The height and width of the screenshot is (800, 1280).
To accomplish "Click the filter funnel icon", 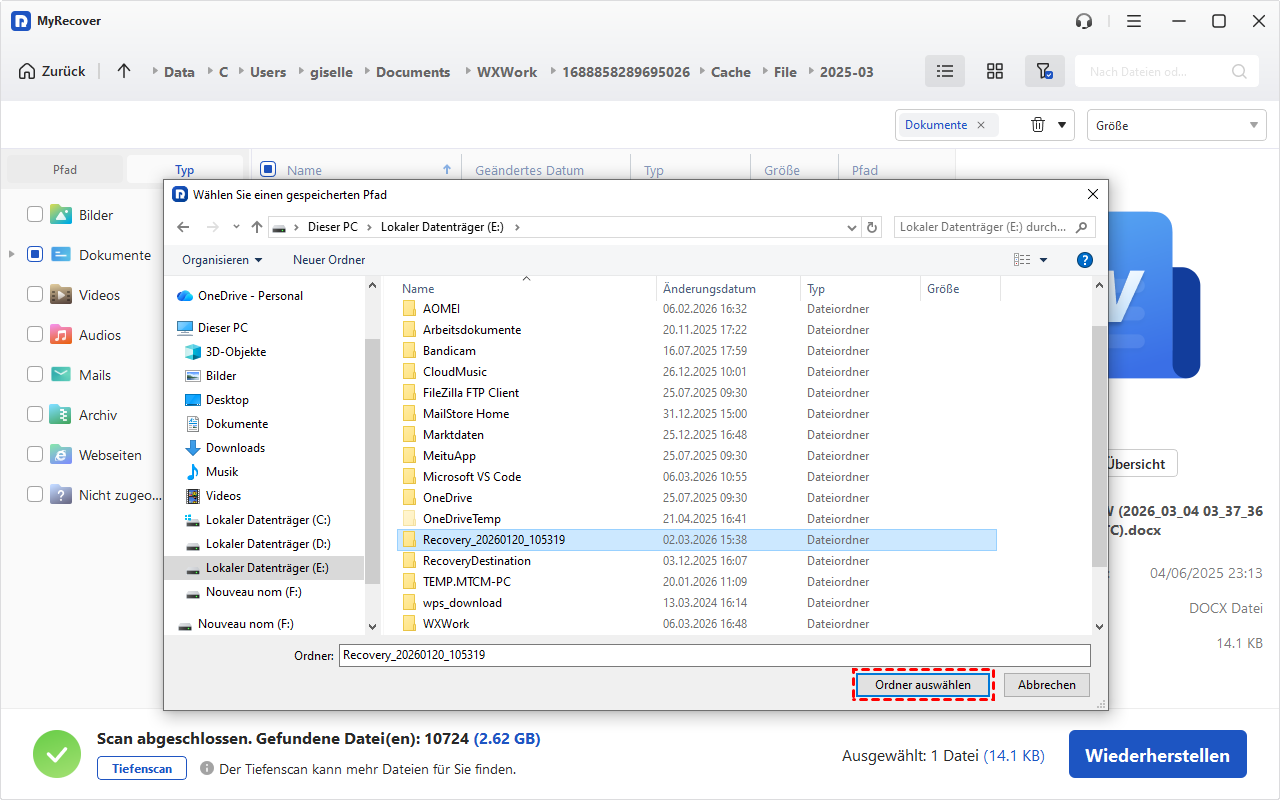I will [x=1044, y=71].
